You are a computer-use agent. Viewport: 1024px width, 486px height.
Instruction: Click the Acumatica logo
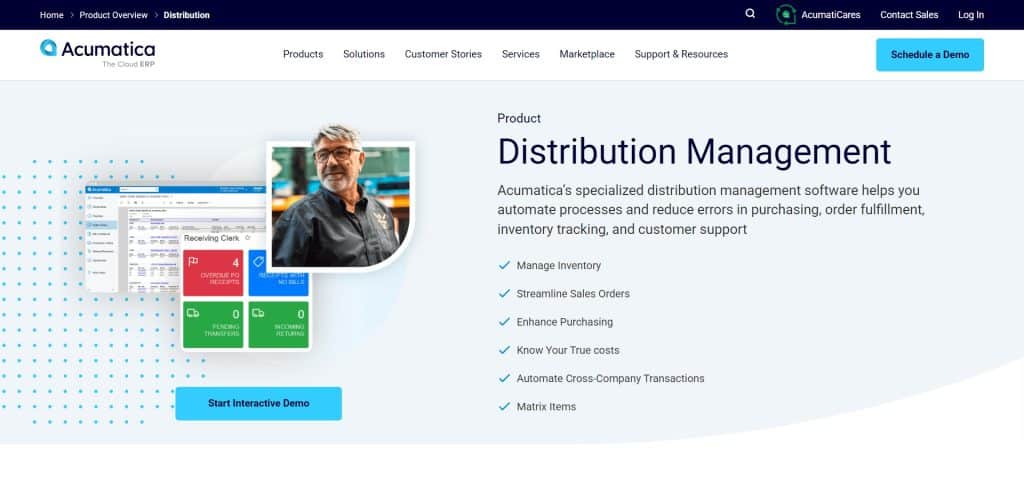(97, 53)
